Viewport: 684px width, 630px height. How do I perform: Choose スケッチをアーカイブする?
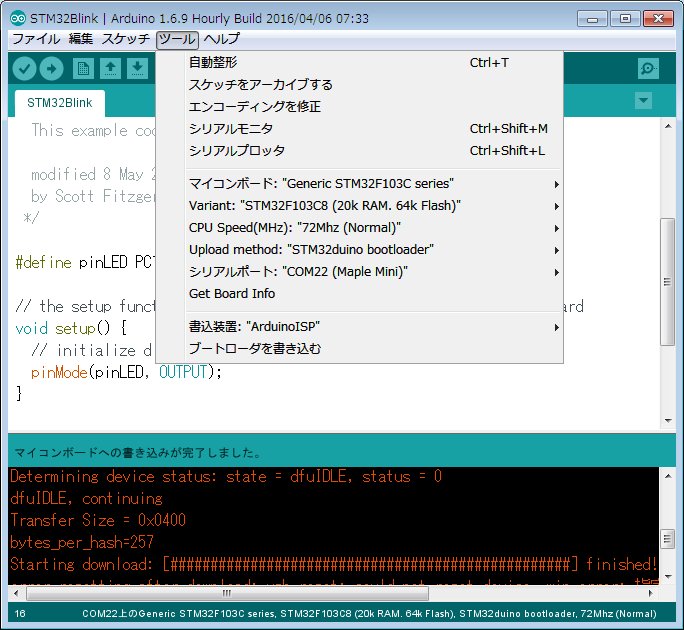[x=360, y=85]
